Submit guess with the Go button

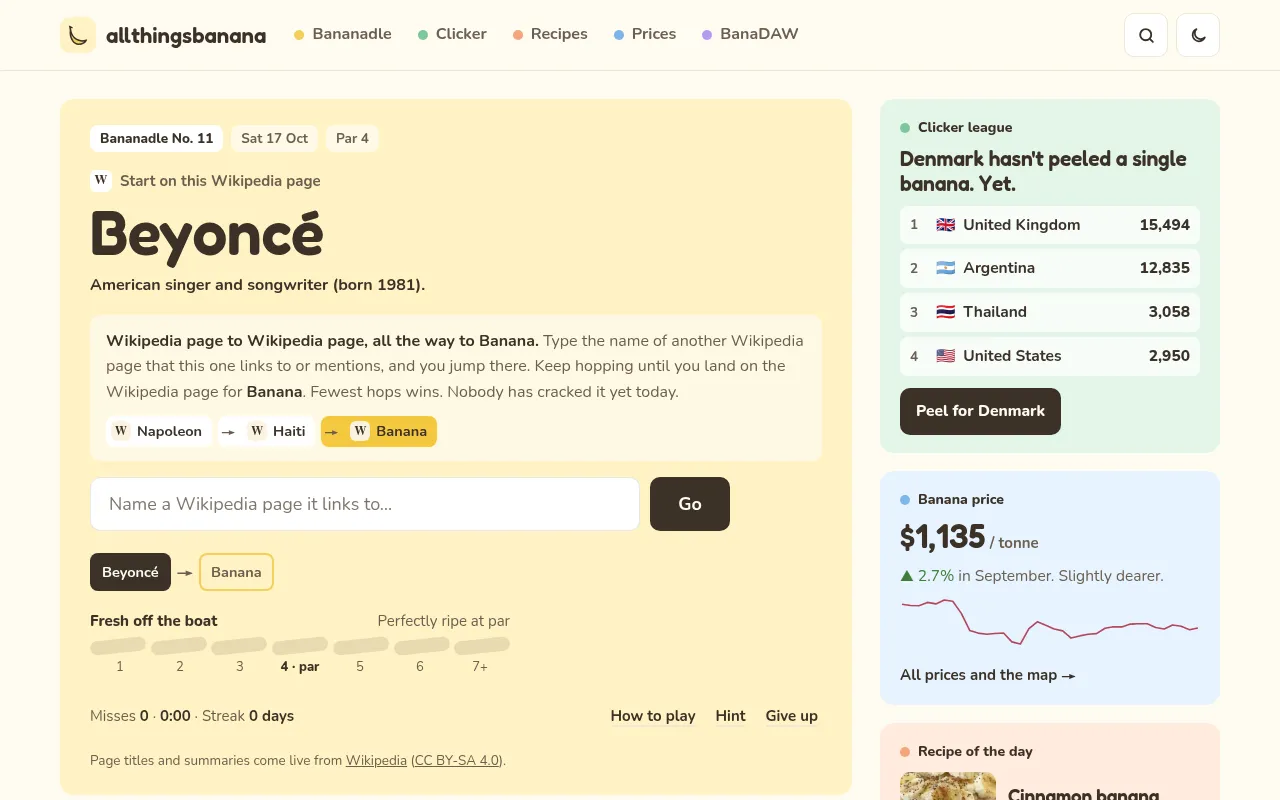click(690, 504)
